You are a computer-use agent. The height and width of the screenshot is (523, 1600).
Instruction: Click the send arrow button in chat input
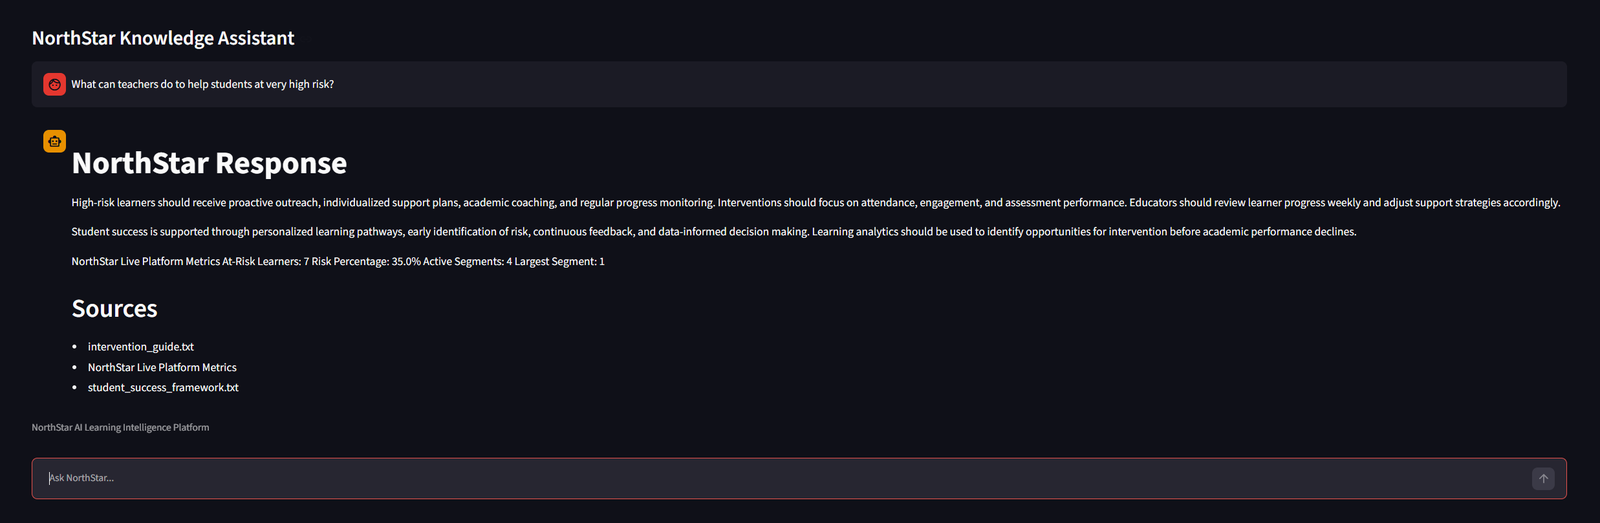tap(1543, 478)
